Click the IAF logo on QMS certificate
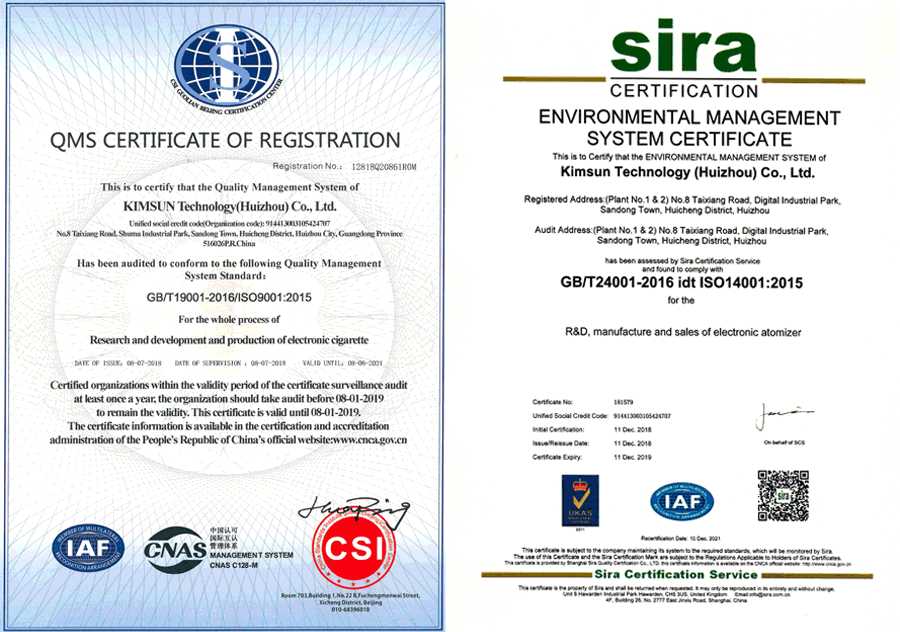This screenshot has width=900, height=632. coord(88,548)
